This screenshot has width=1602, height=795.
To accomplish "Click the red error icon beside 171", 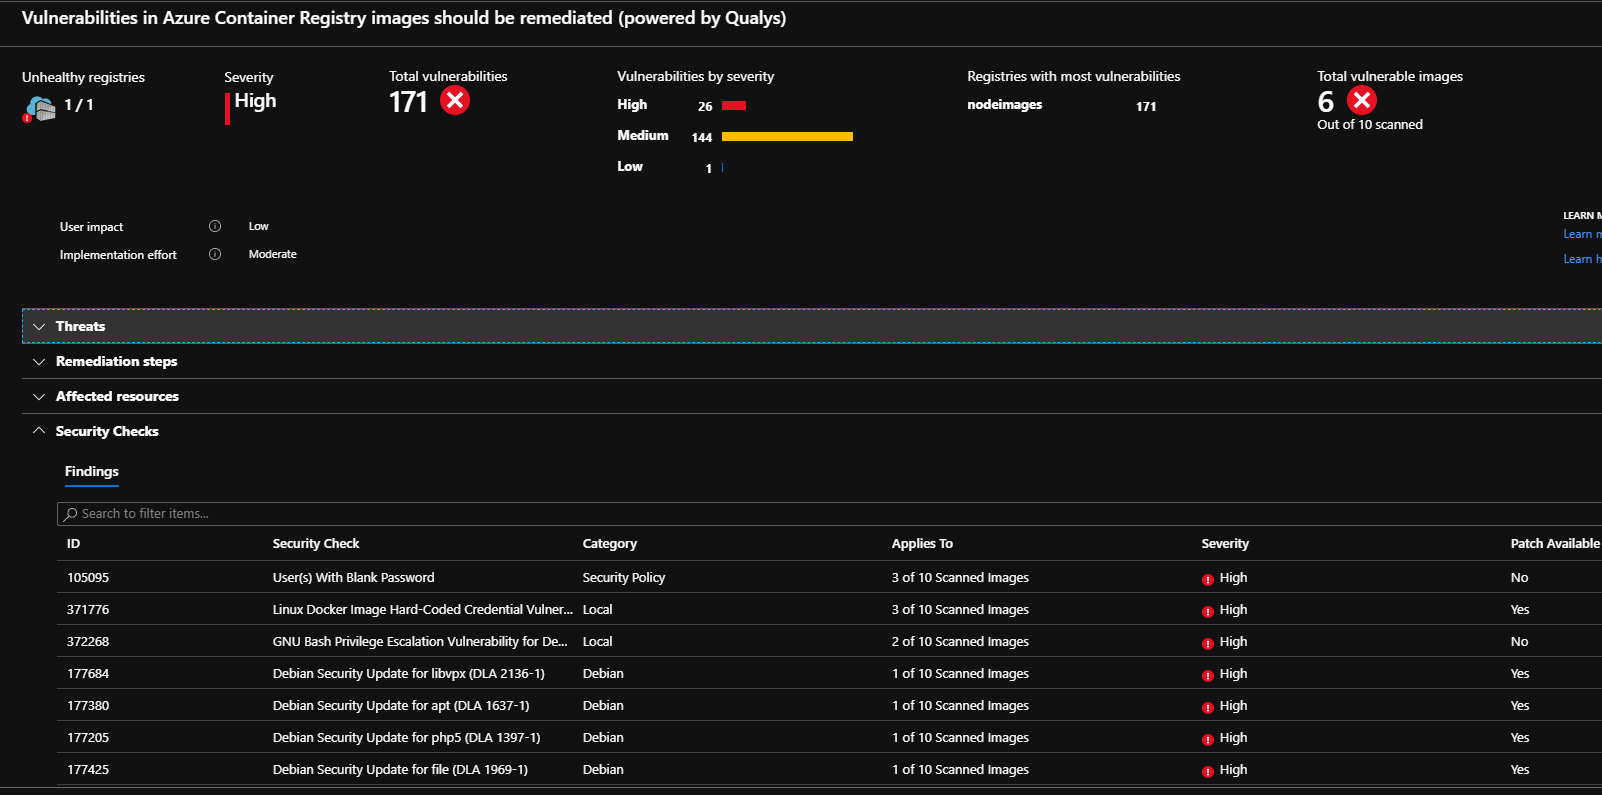I will (455, 101).
